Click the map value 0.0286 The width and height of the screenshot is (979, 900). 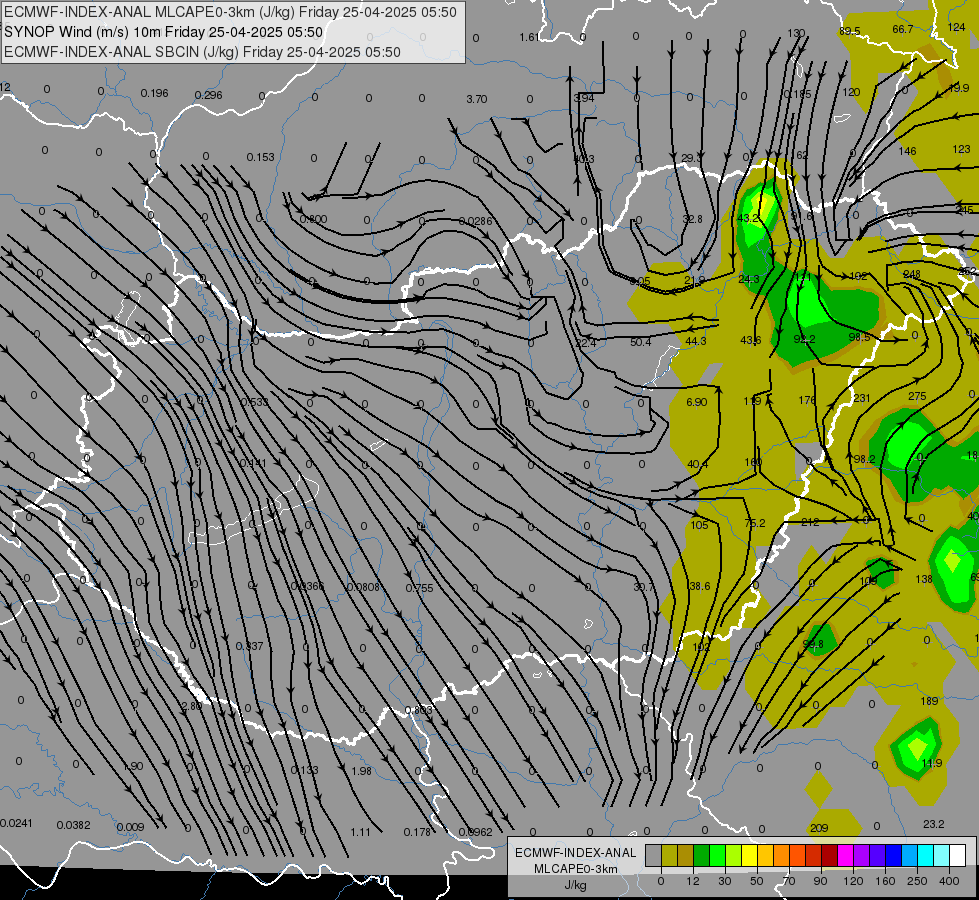coord(475,221)
